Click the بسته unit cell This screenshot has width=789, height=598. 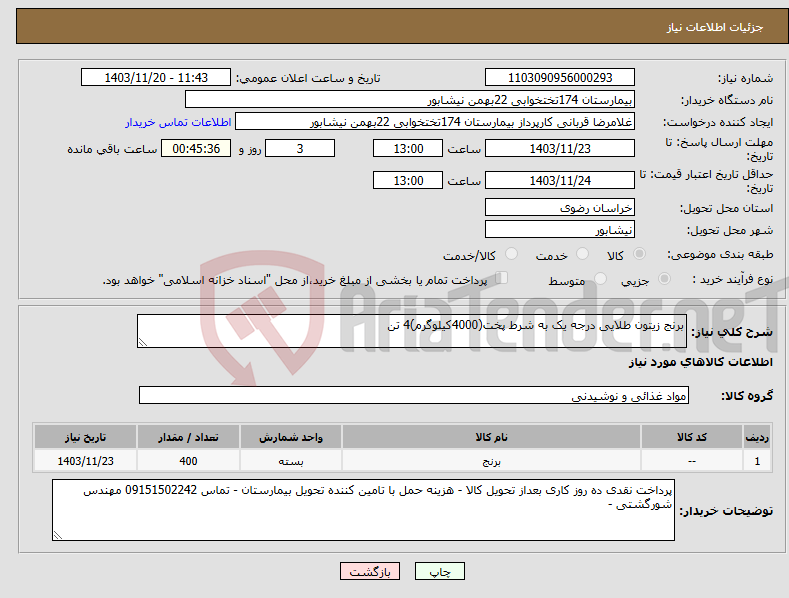click(x=291, y=461)
